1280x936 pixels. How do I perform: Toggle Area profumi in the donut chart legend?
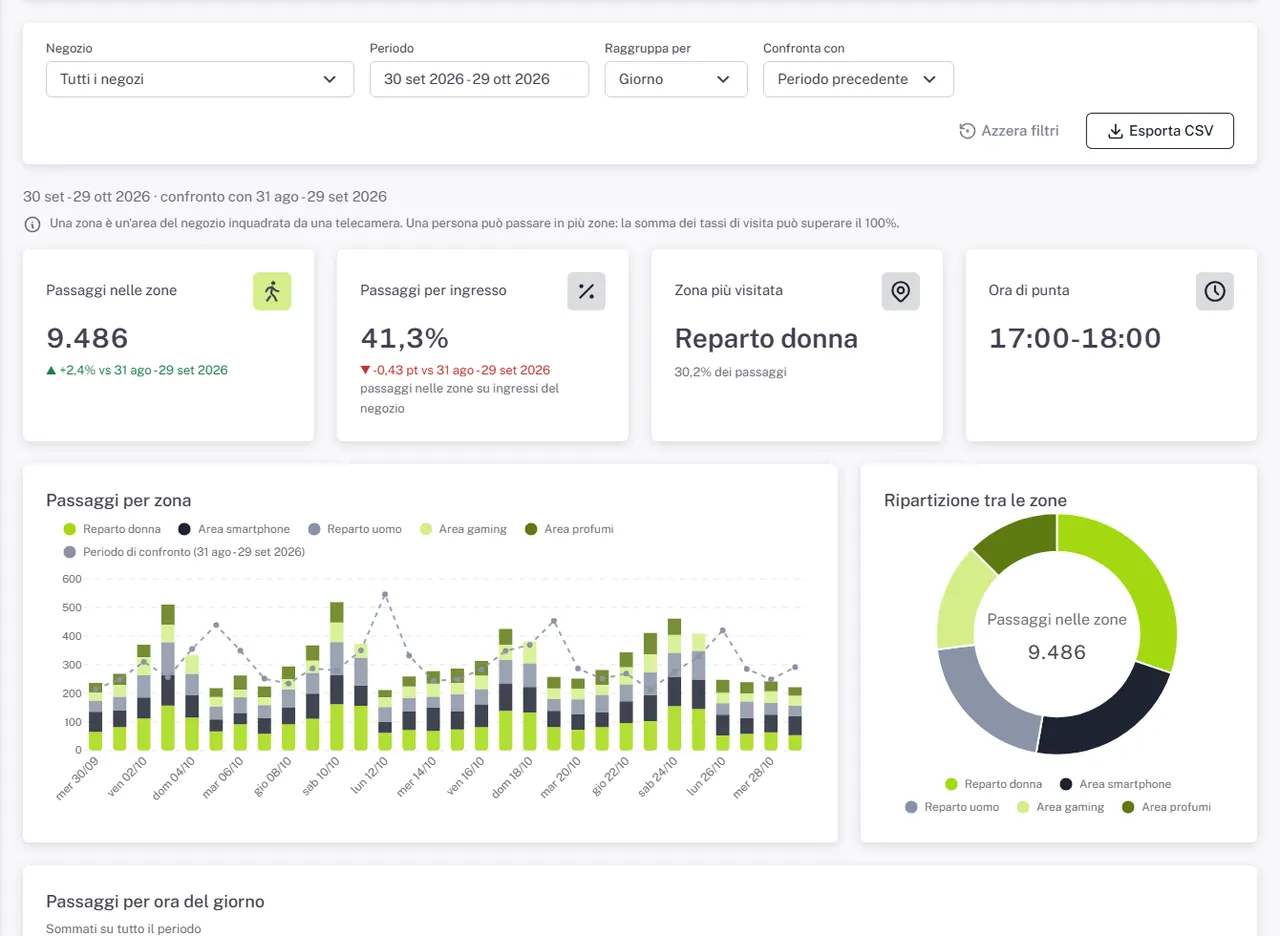(1166, 807)
